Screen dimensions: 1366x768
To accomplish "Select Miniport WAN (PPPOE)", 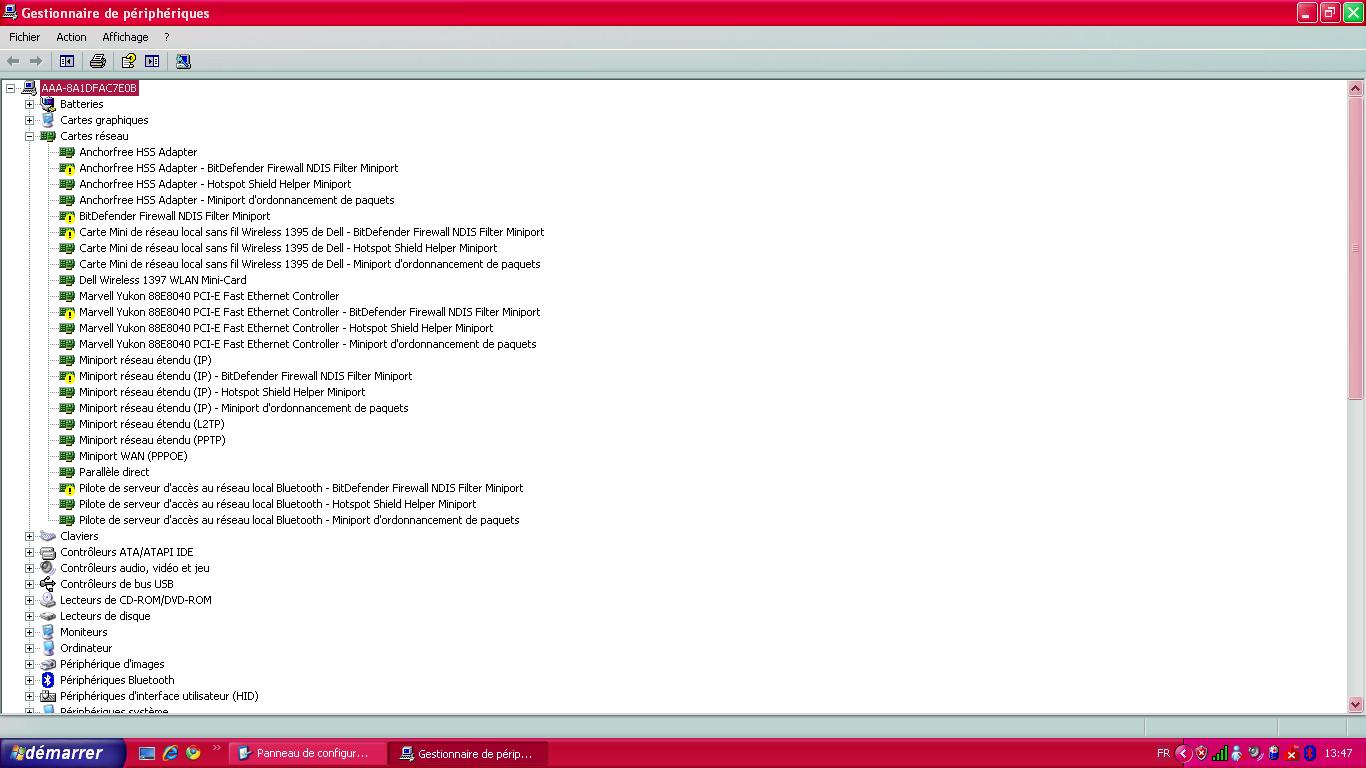I will pyautogui.click(x=133, y=456).
